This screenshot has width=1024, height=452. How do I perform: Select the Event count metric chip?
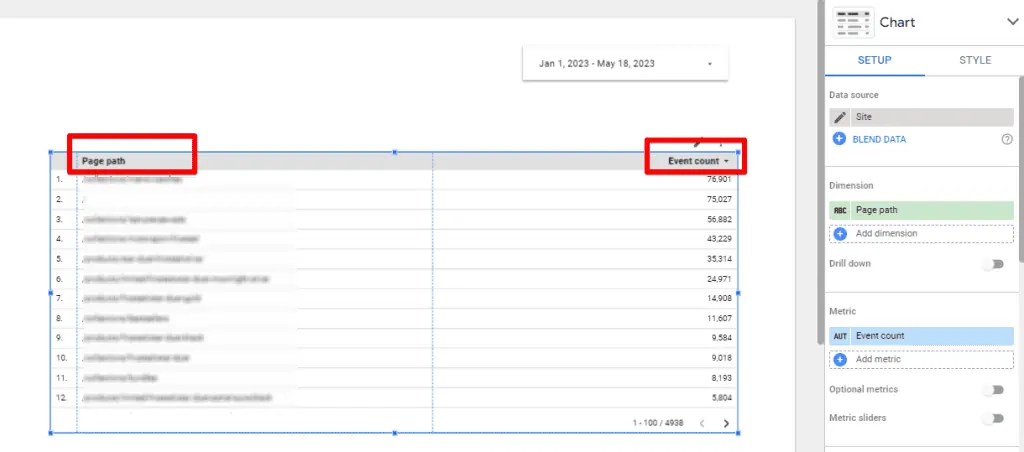(x=922, y=336)
